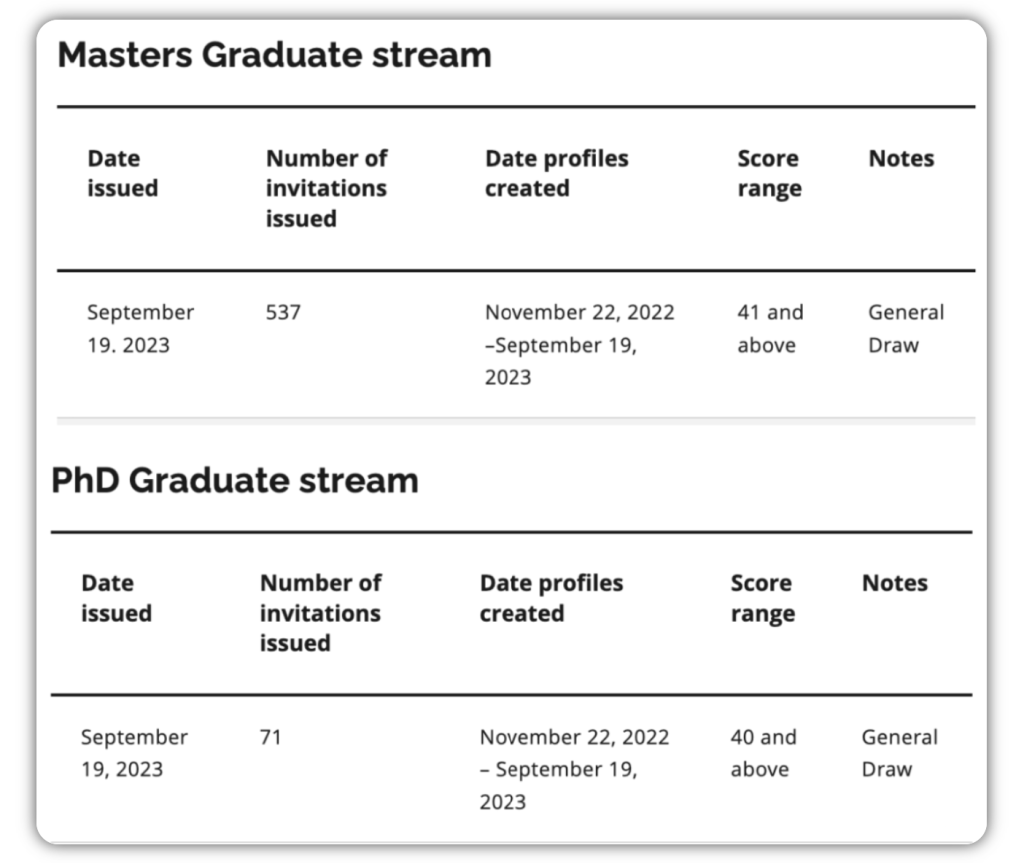Screen dimensions: 1024x864
Task: Select the 71 invitations cell
Action: click(270, 738)
